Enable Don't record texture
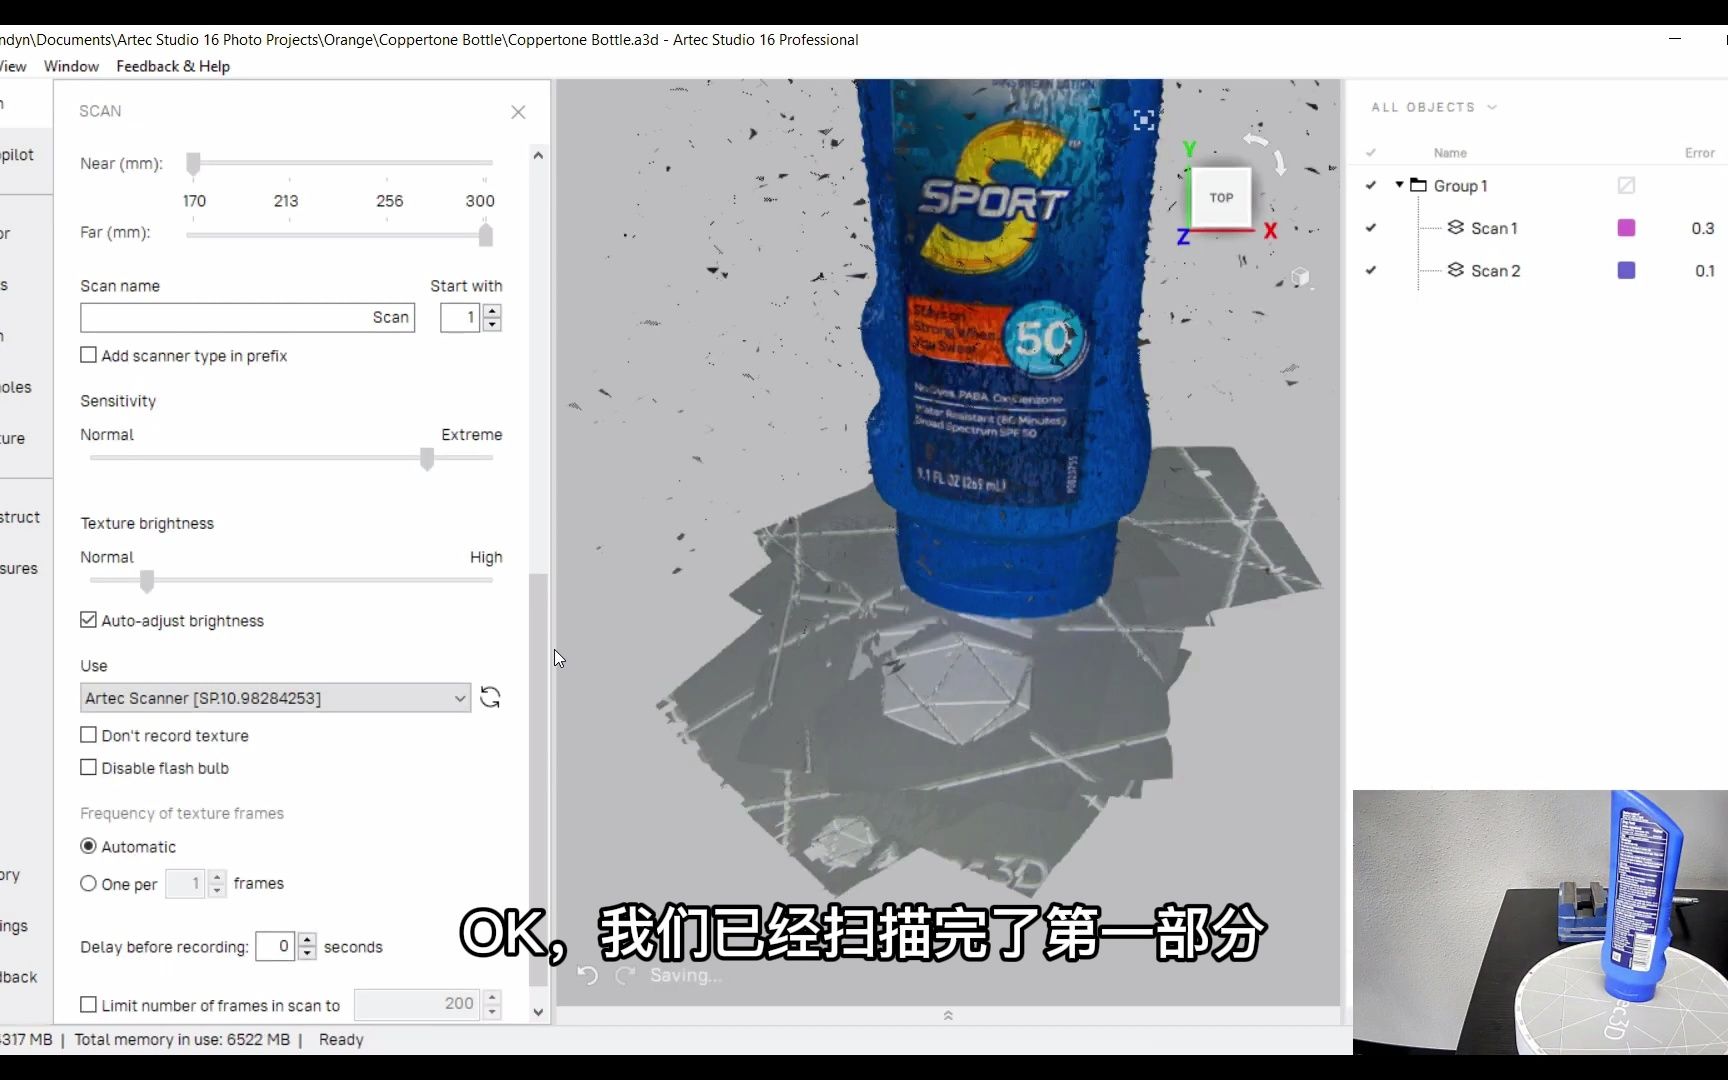This screenshot has width=1728, height=1080. coord(89,735)
